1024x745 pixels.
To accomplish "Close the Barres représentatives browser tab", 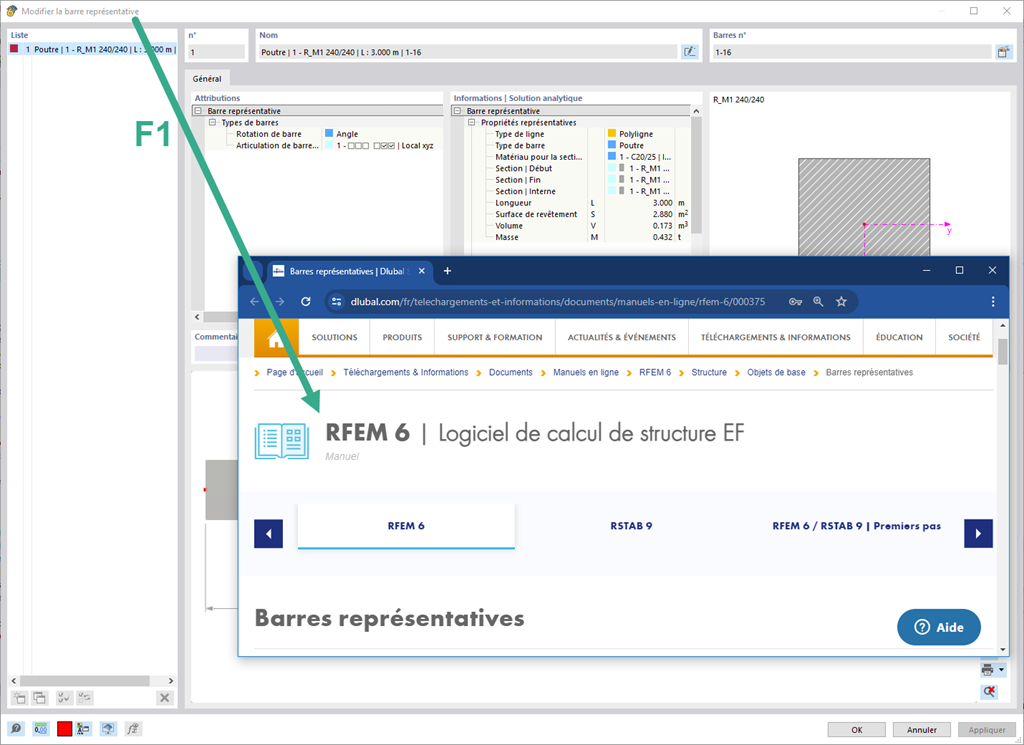I will (421, 271).
